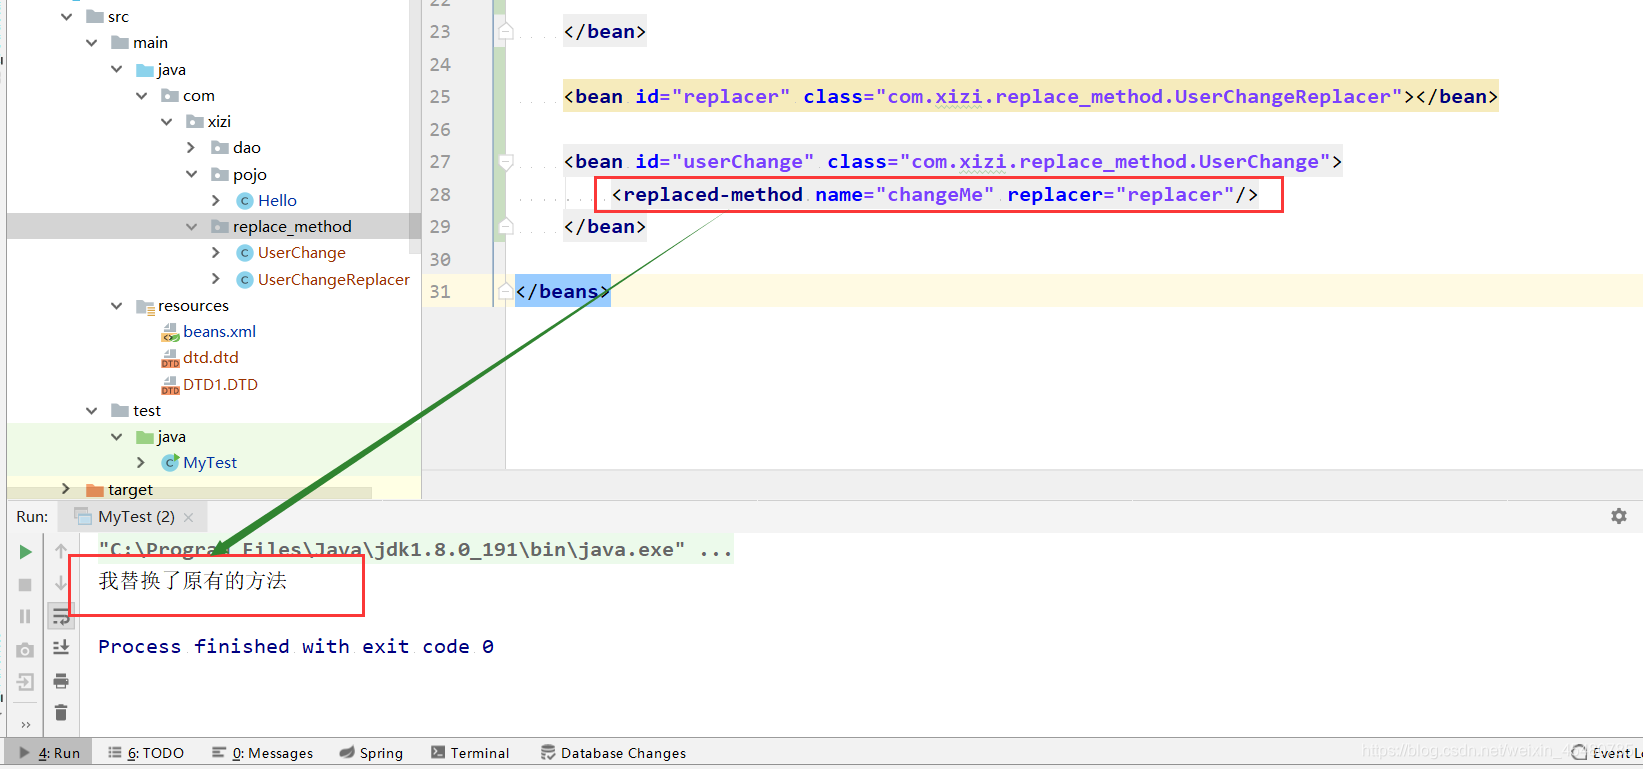Click the Process finished exit code text
The width and height of the screenshot is (1643, 769).
(x=296, y=646)
